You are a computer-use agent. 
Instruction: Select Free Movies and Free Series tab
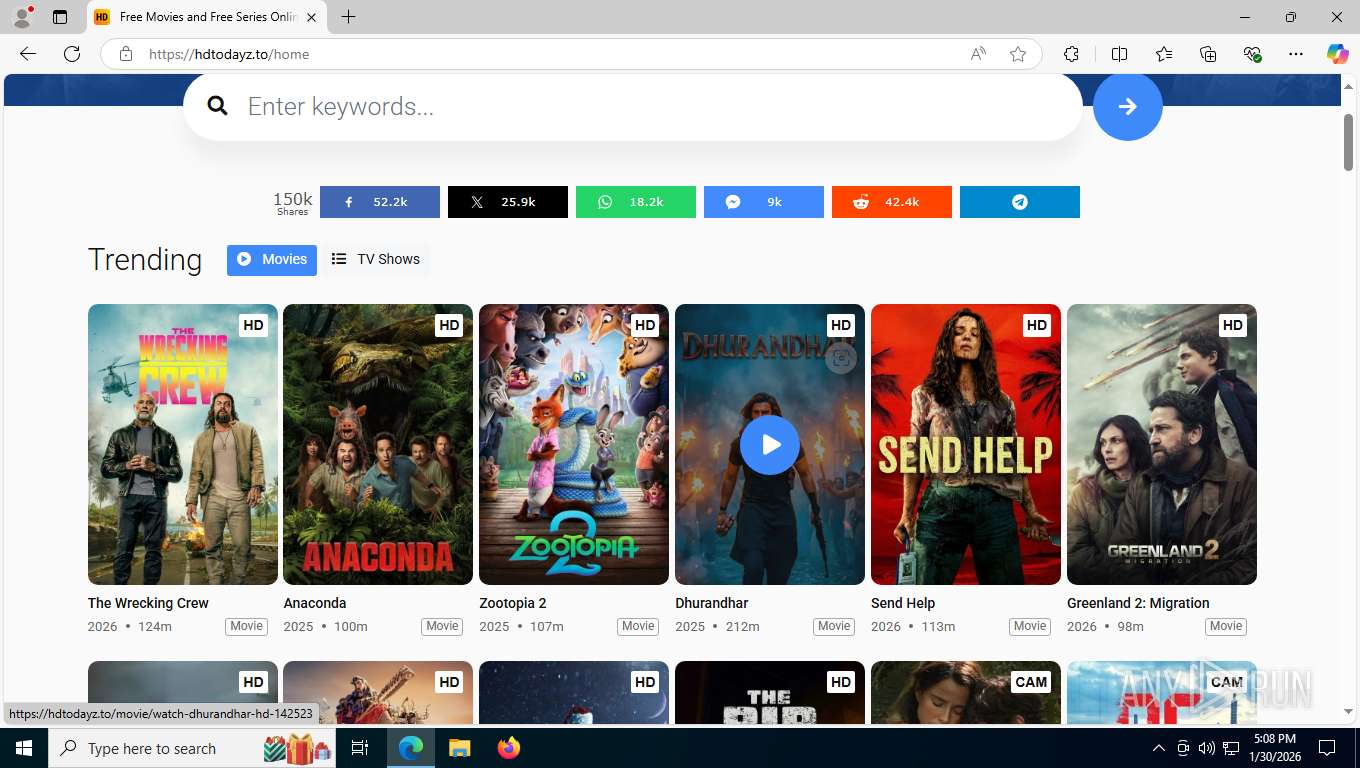(207, 17)
